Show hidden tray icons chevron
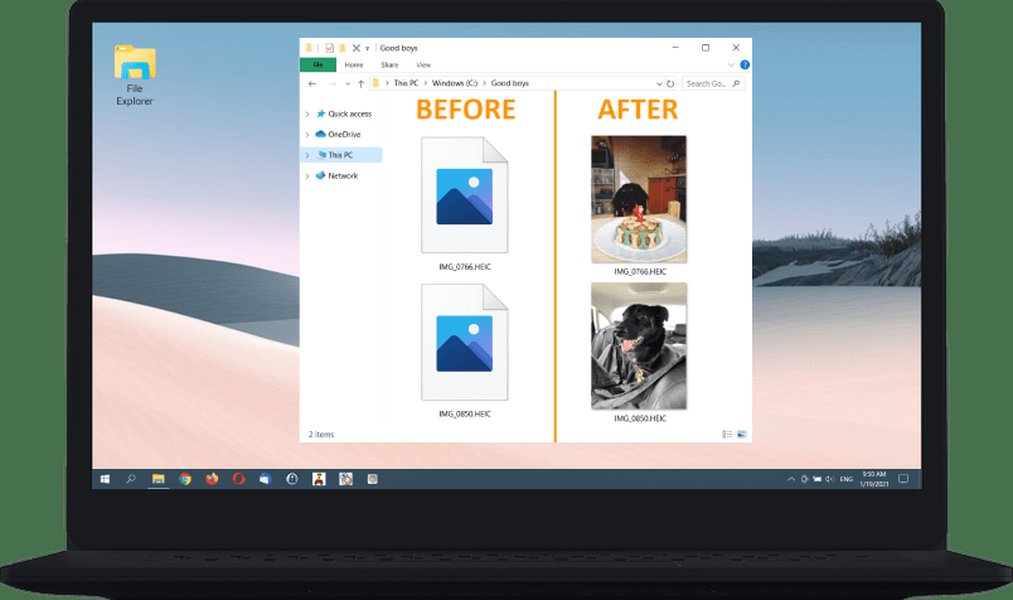The image size is (1013, 600). (x=791, y=479)
